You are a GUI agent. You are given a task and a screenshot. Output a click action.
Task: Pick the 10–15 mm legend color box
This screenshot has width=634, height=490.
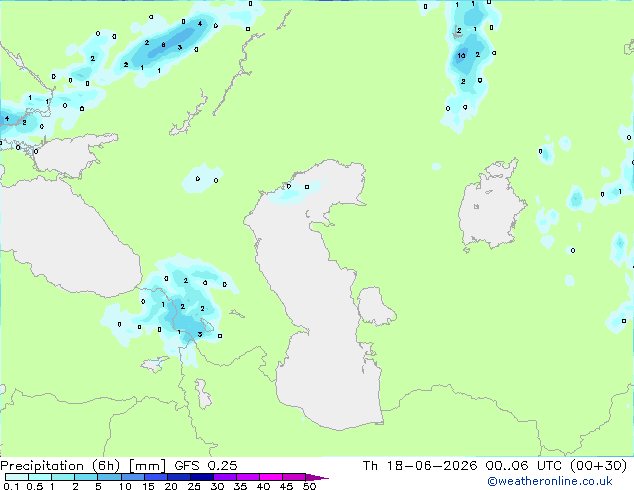[x=132, y=477]
